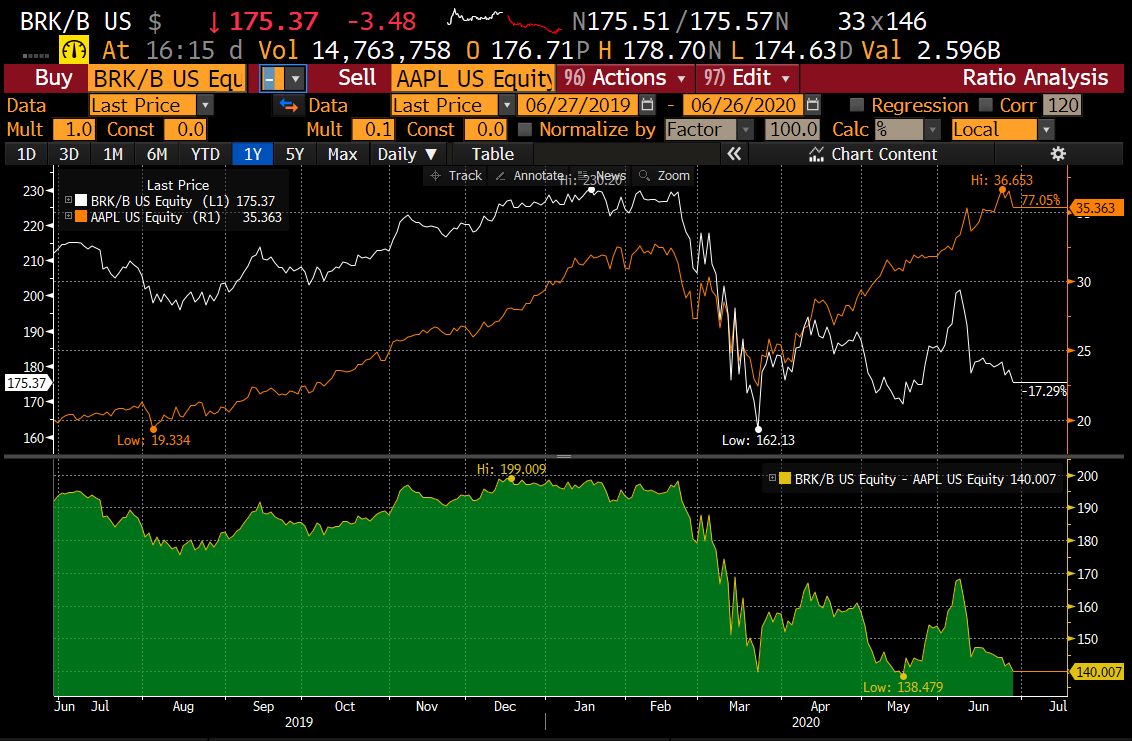This screenshot has height=741, width=1132.
Task: Click white BRK/B legend color swatch
Action: pyautogui.click(x=81, y=201)
